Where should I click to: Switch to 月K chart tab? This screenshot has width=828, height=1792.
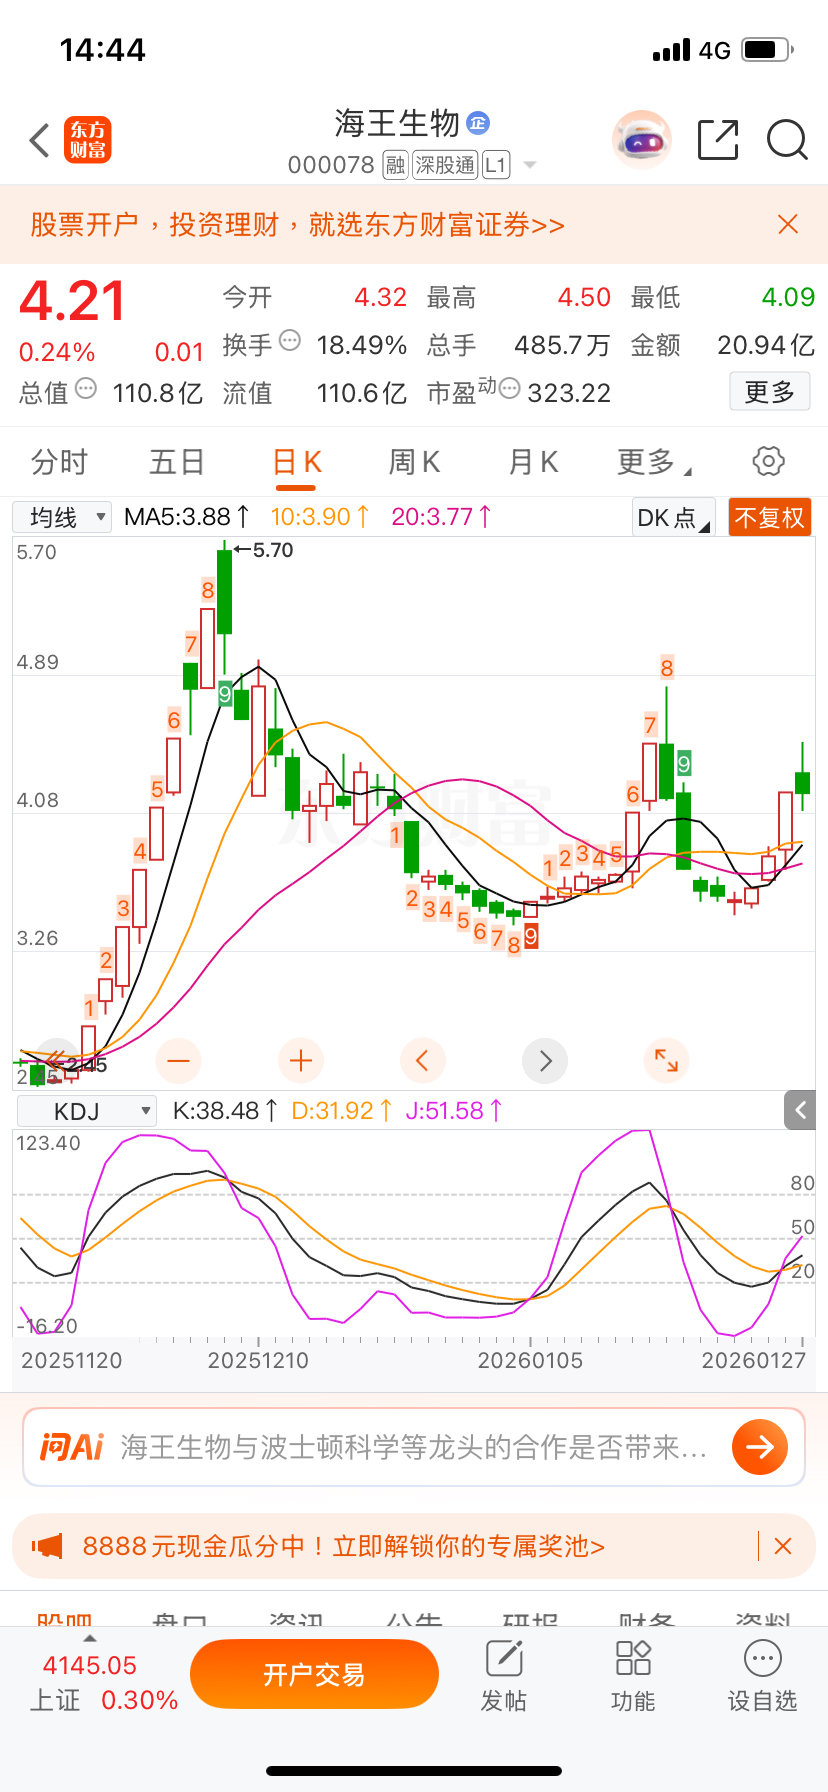(533, 462)
